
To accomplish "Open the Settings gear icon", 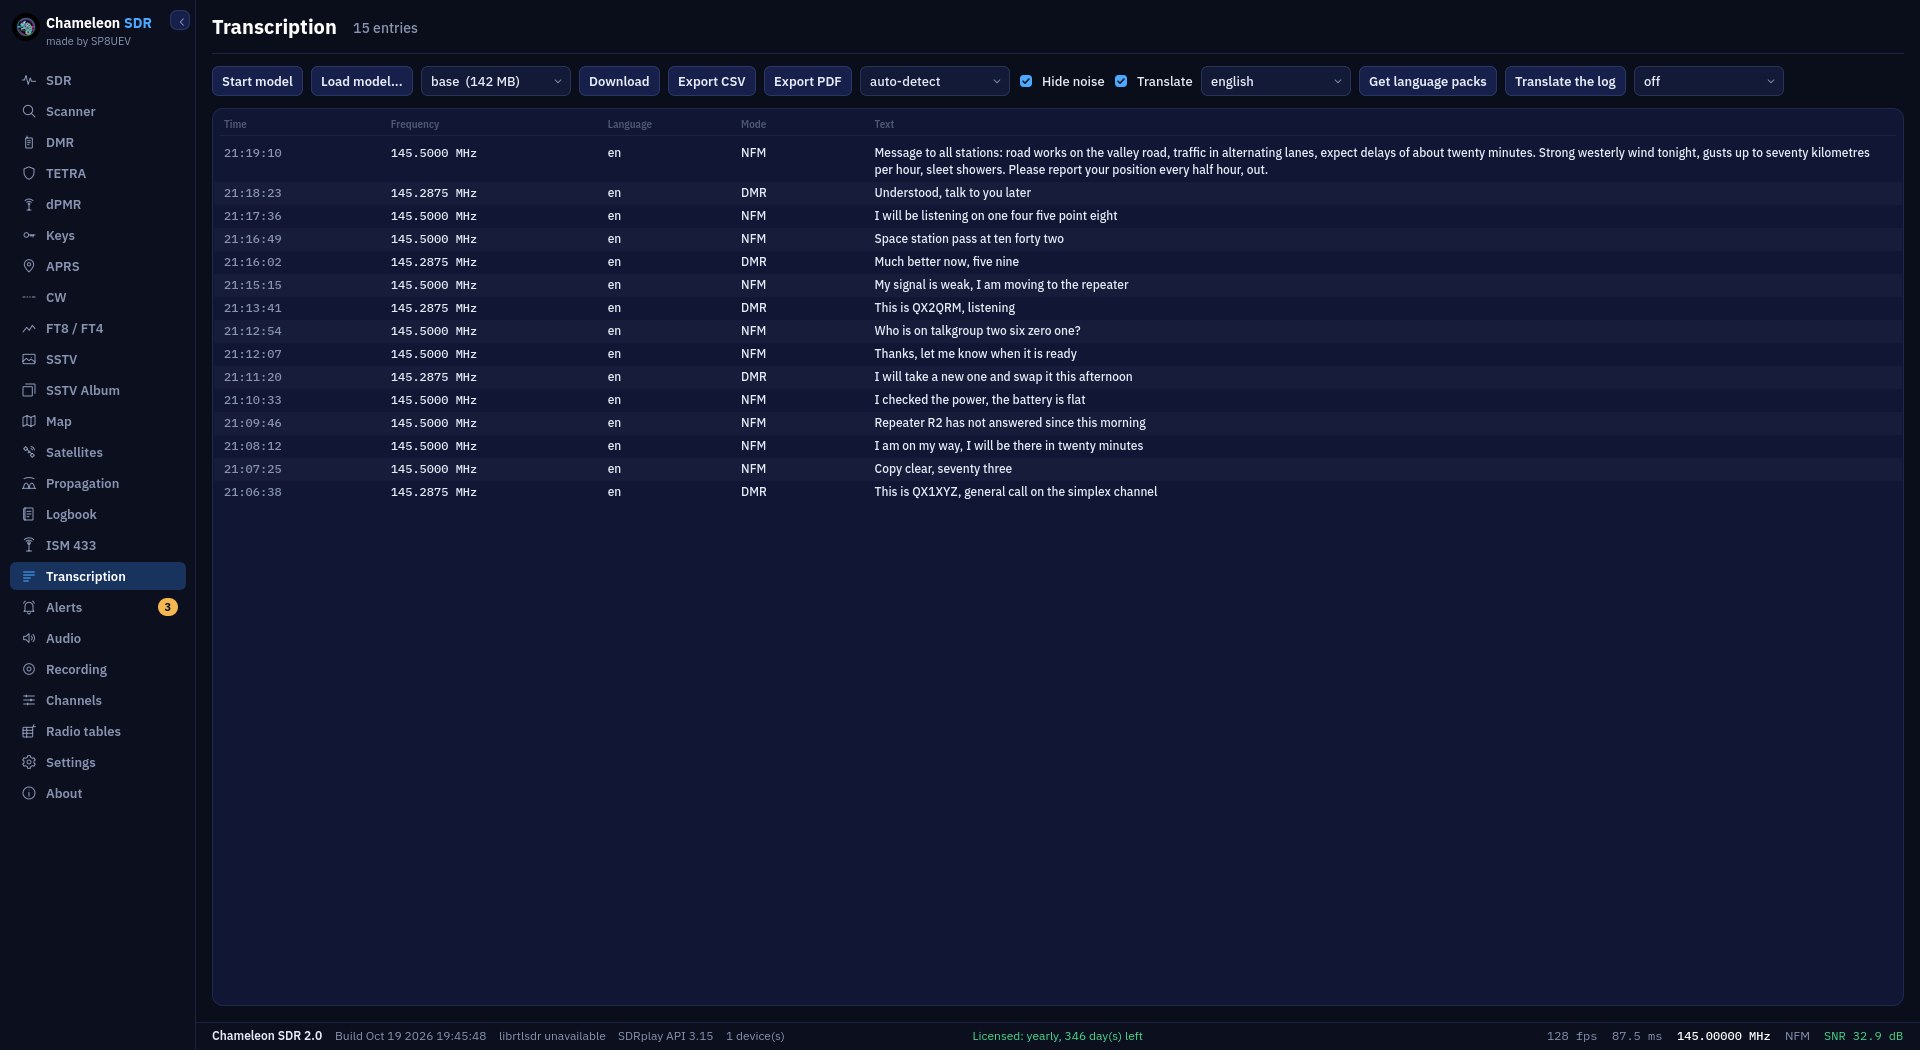I will point(29,762).
